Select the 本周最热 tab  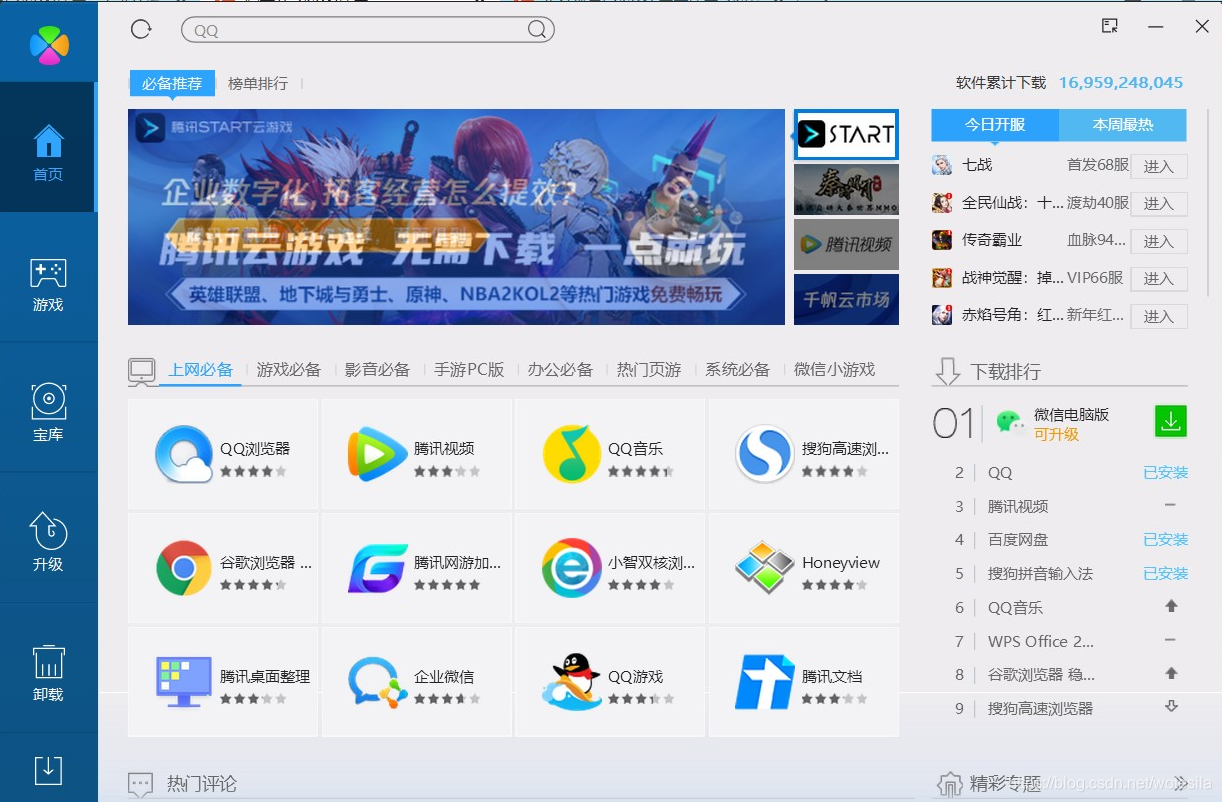[x=1123, y=125]
